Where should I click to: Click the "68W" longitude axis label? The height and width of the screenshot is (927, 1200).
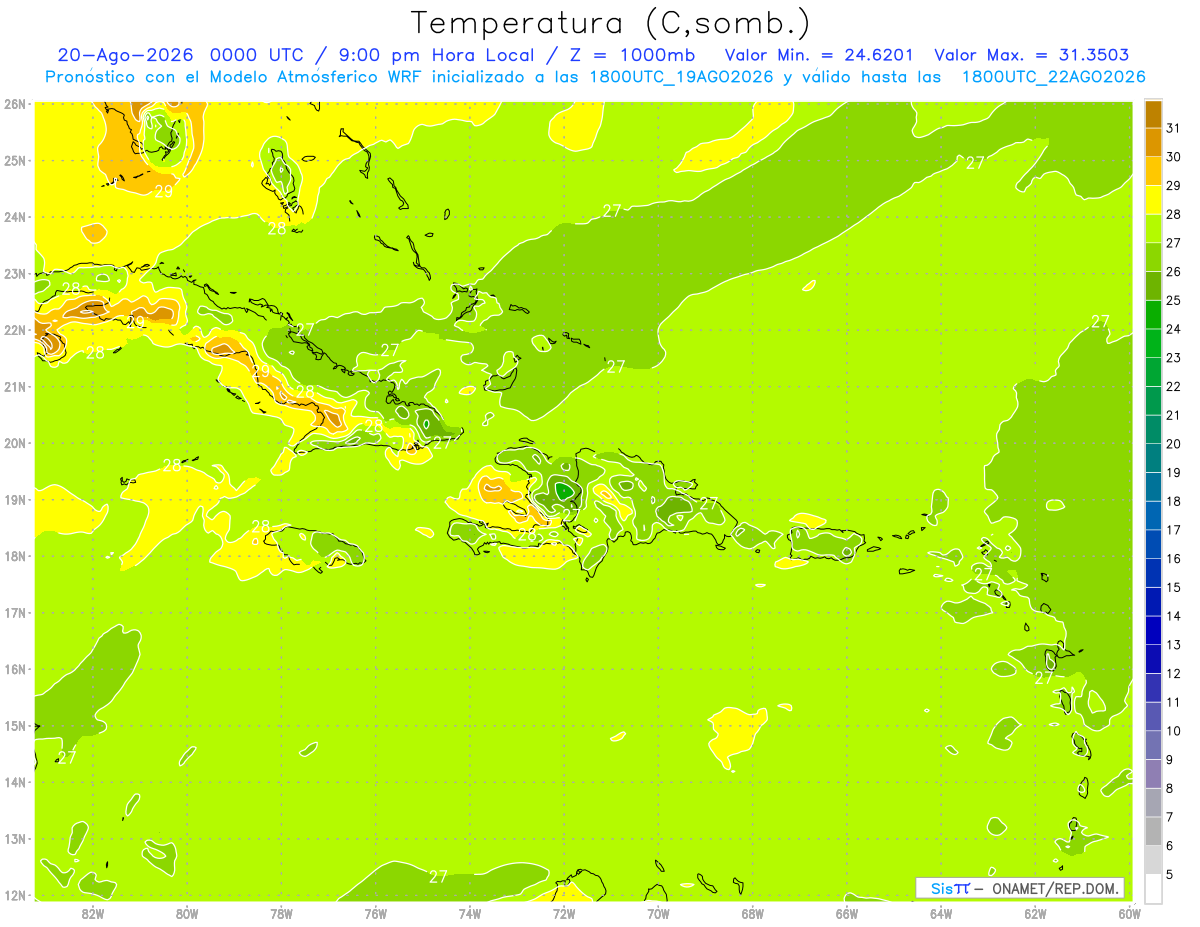click(753, 913)
